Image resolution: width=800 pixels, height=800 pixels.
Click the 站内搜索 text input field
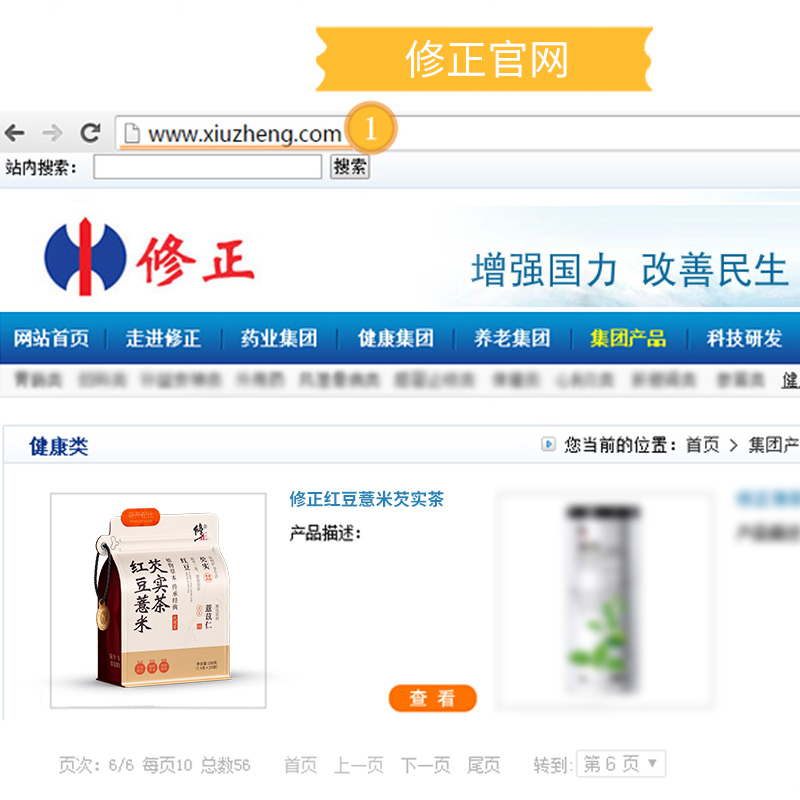208,167
